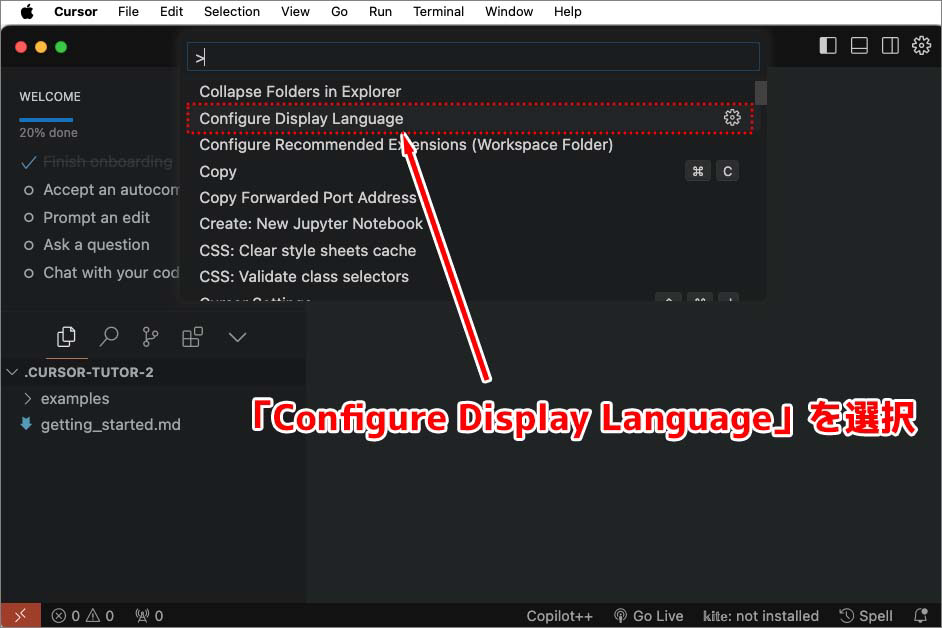Click gear icon beside Configure Display Language
The width and height of the screenshot is (942, 628).
(732, 118)
